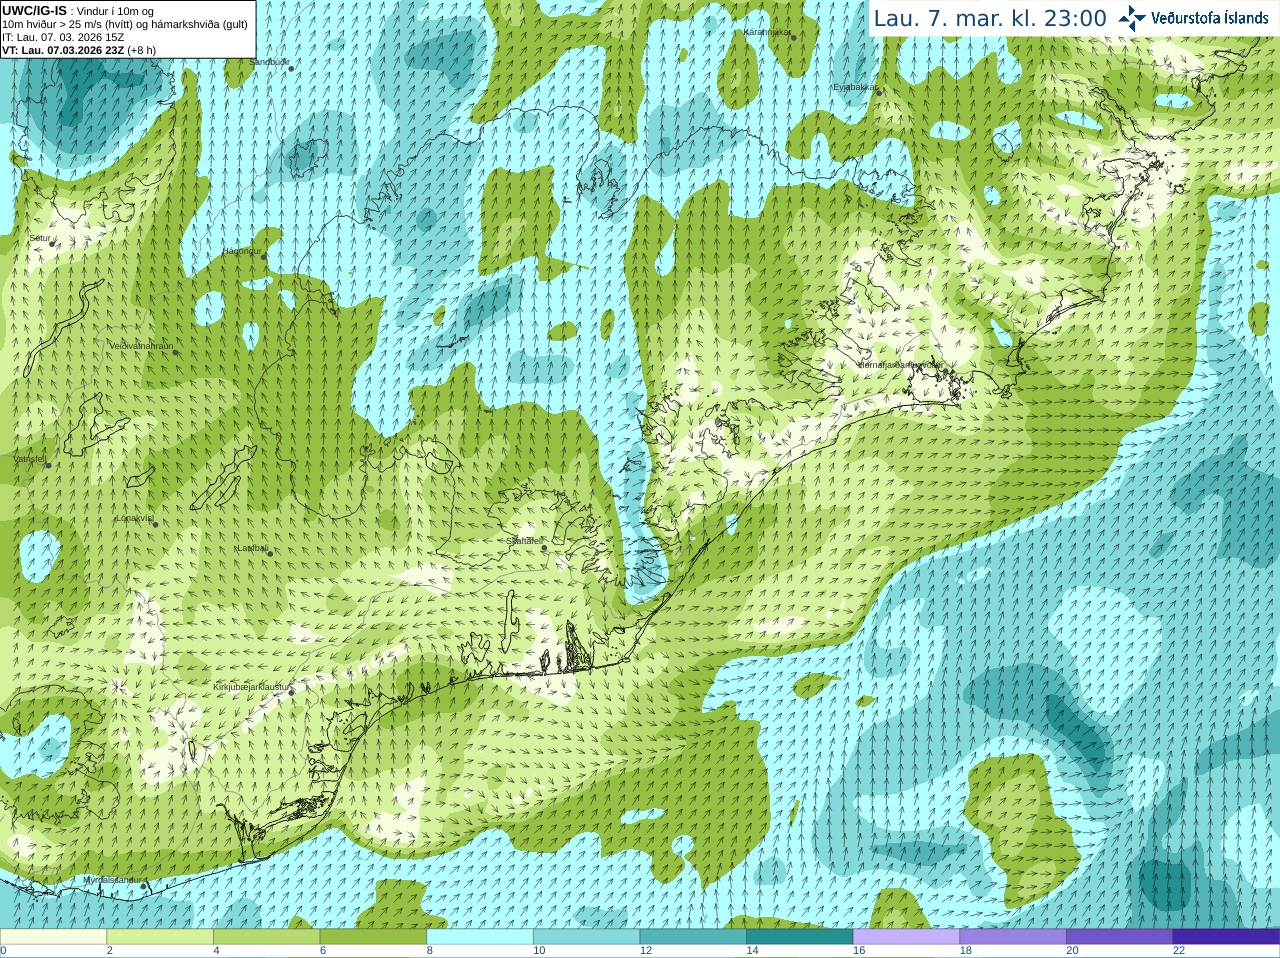Click the Skaftafell station label
Viewport: 1280px width, 958px height.
[x=523, y=540]
